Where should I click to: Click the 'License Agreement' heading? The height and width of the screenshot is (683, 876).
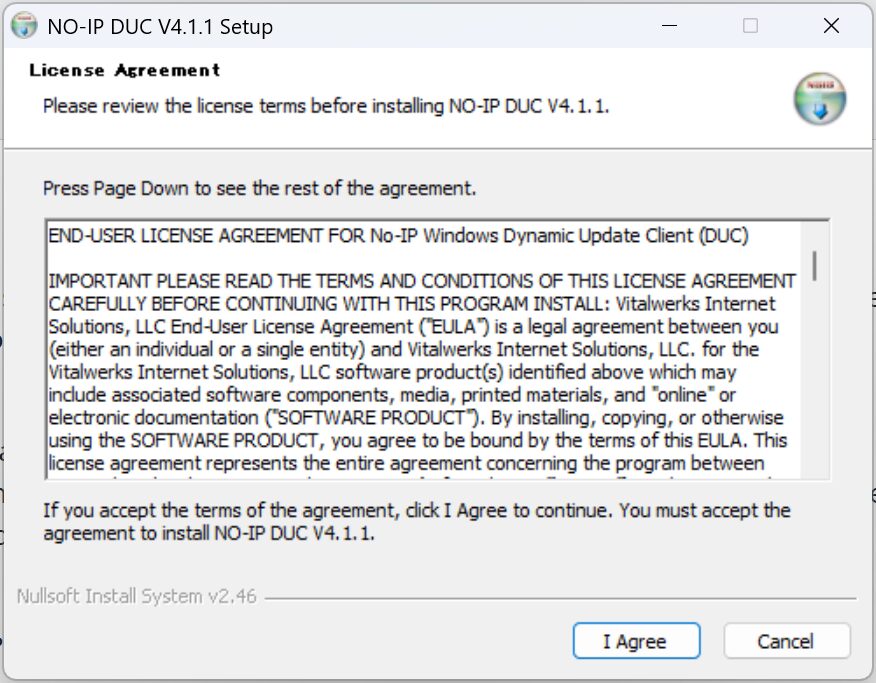[x=125, y=70]
